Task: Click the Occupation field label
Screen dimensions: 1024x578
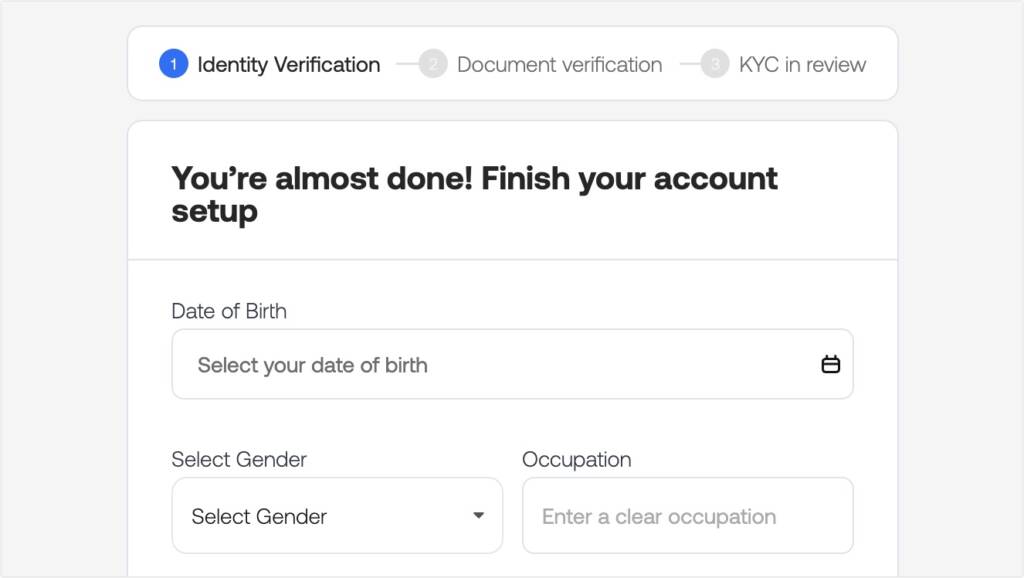Action: [577, 459]
